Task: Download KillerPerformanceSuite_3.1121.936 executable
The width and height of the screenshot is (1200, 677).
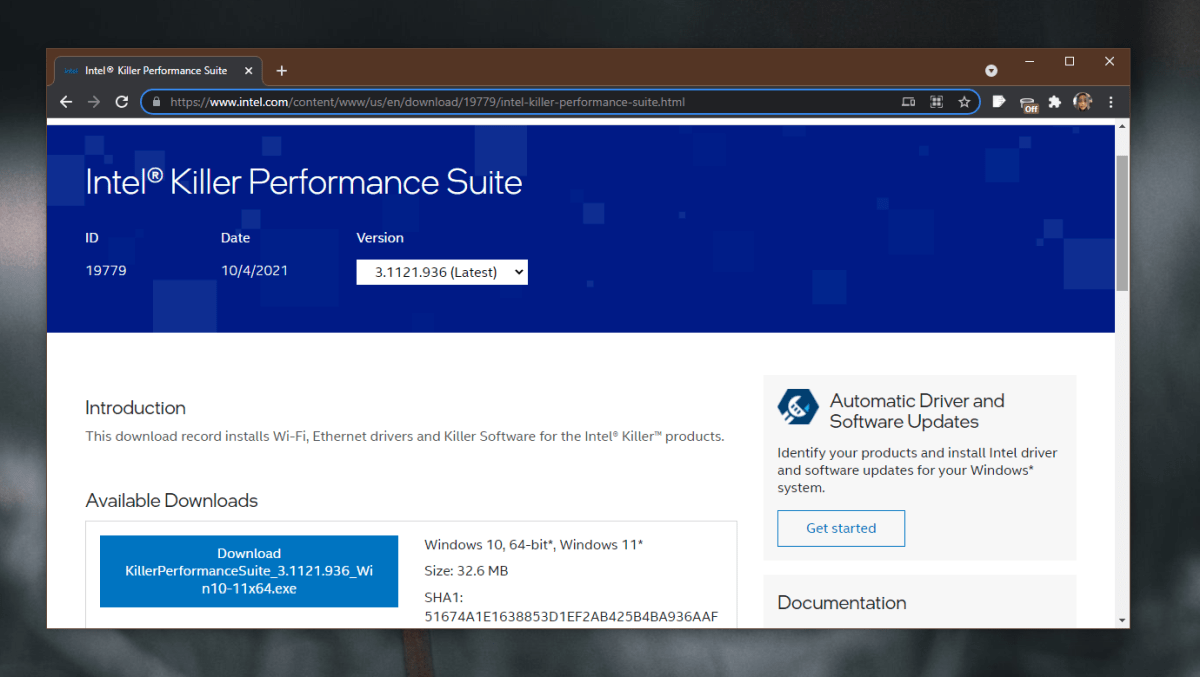Action: click(248, 571)
